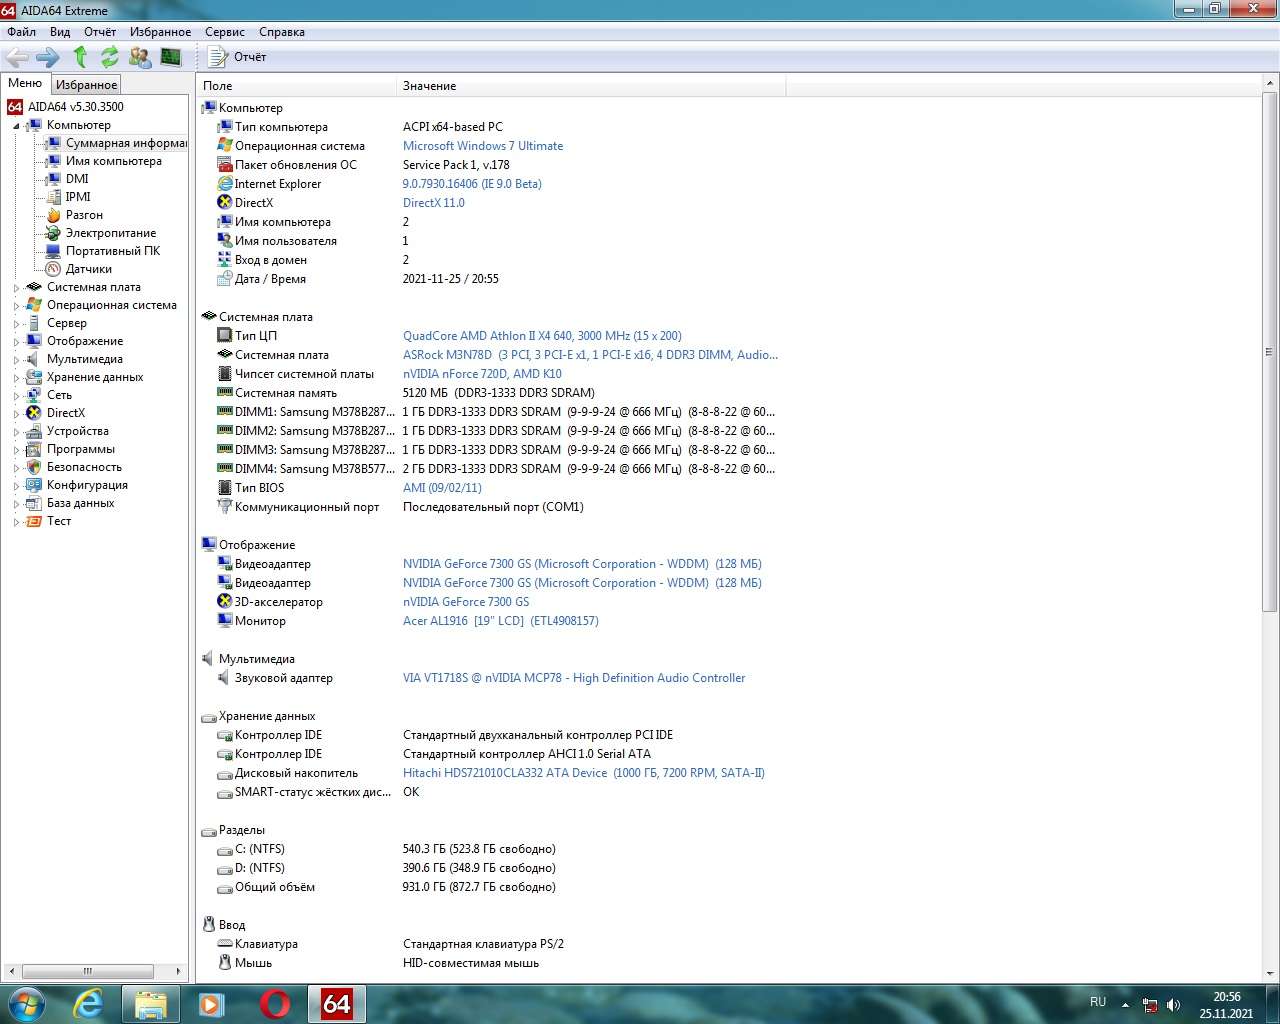Open the Справка menu
Viewport: 1280px width, 1024px height.
click(x=282, y=32)
